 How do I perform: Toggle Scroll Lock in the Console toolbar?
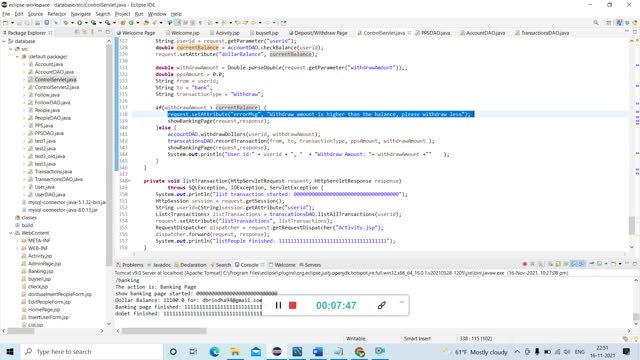point(558,264)
